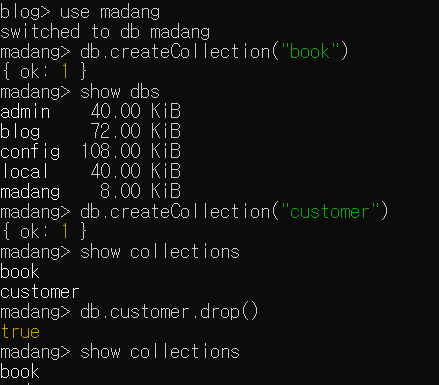Click the green "customer" string argument
The height and width of the screenshot is (385, 439).
click(x=330, y=212)
